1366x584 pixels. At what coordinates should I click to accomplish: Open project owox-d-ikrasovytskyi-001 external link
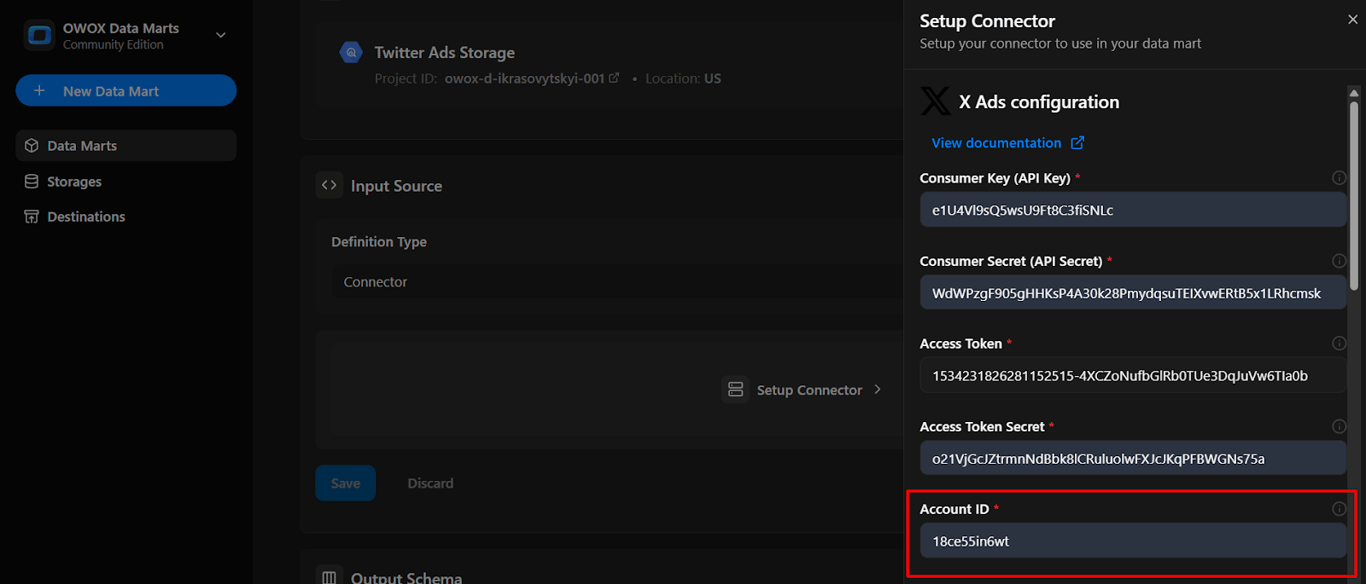point(614,78)
